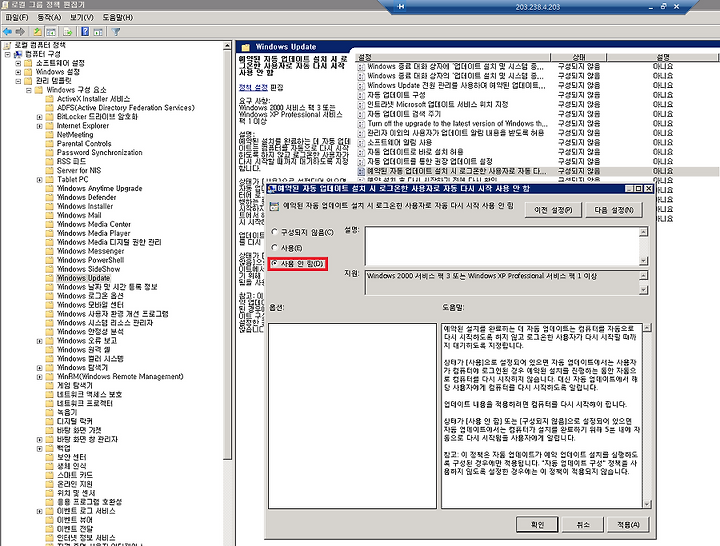
Task: Expand the BitLocker 드라이브 암호화 node
Action: [x=39, y=117]
